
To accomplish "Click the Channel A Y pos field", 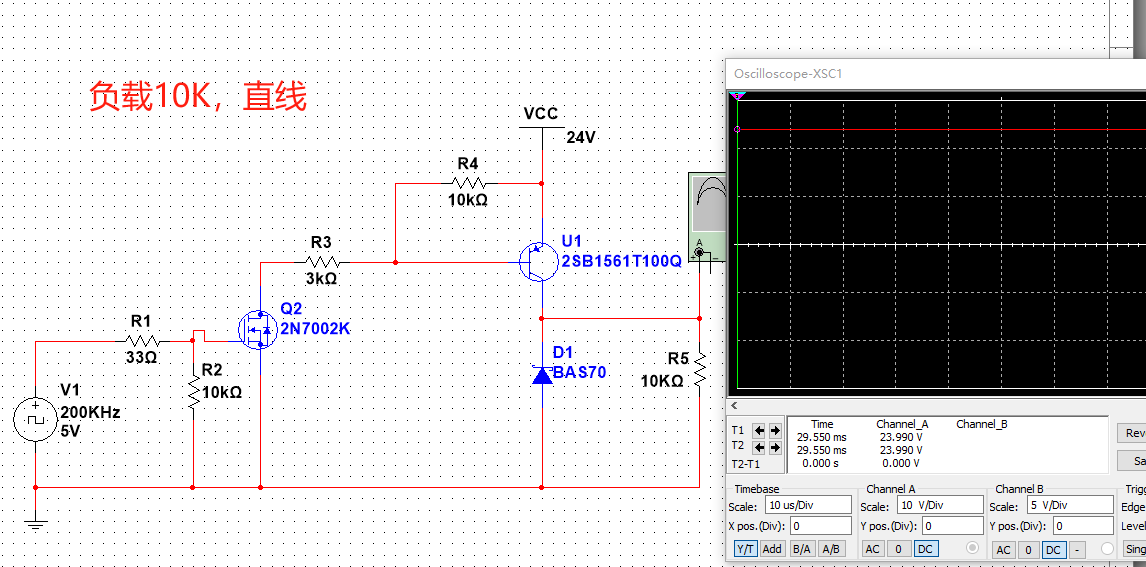I will [x=952, y=525].
